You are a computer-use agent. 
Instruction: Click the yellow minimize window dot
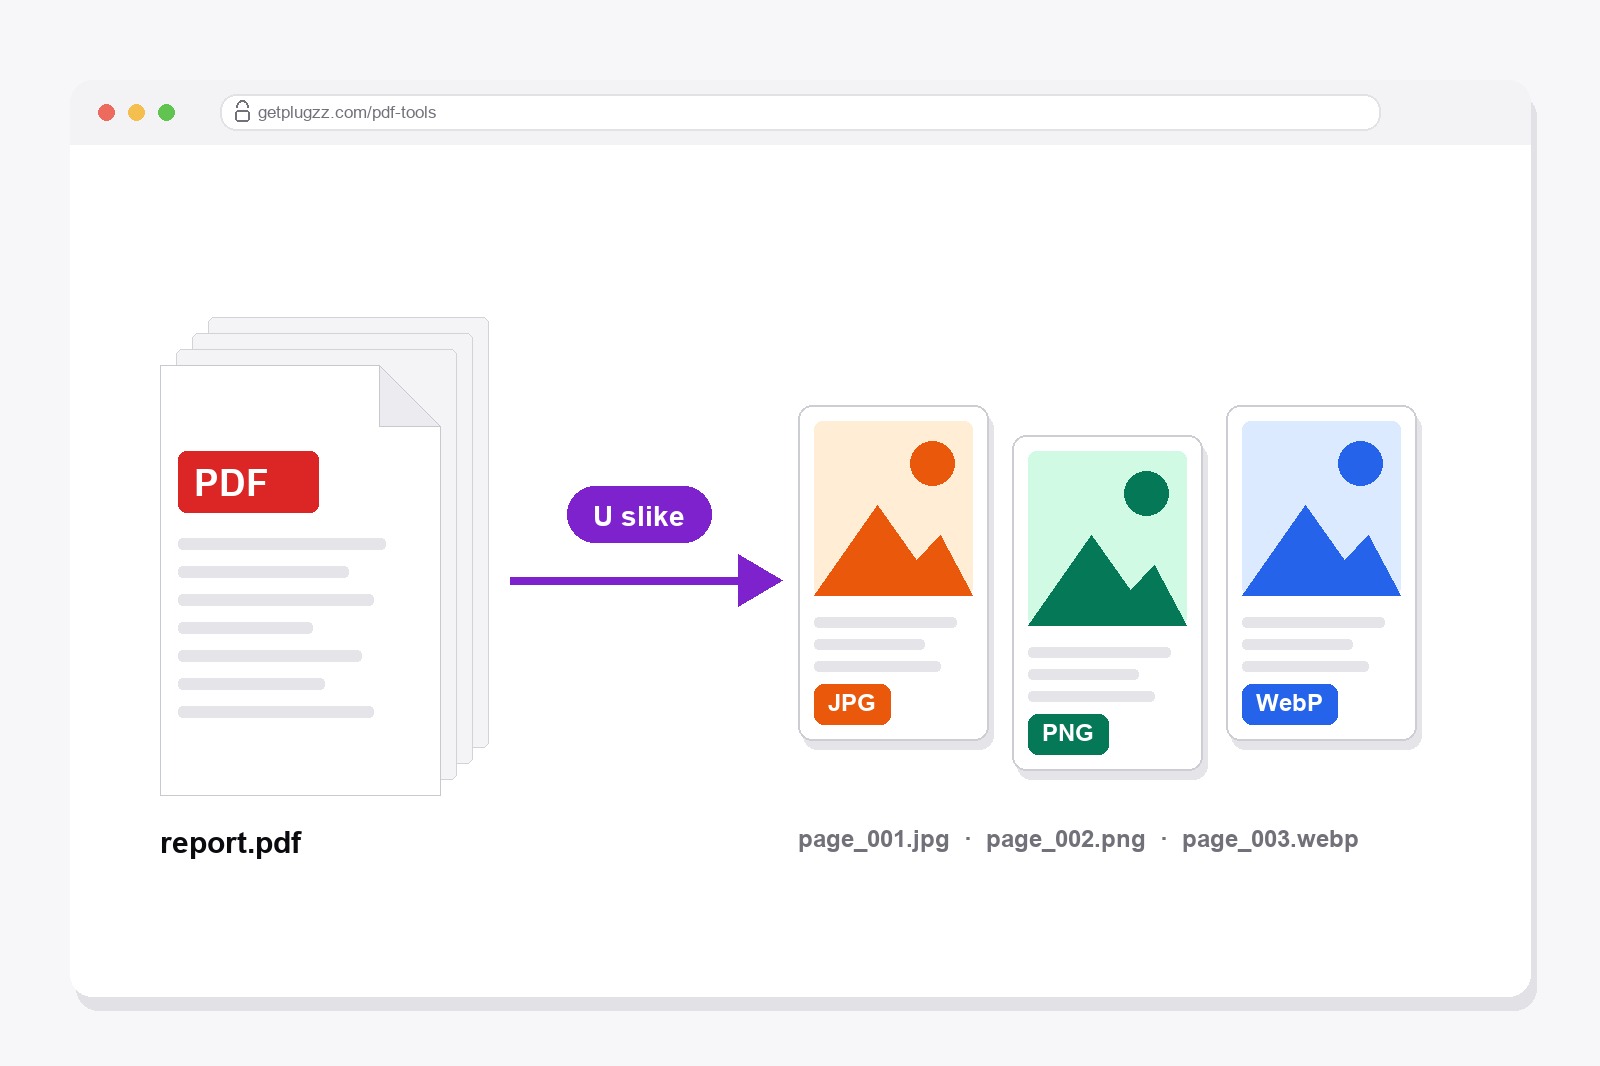[x=137, y=112]
